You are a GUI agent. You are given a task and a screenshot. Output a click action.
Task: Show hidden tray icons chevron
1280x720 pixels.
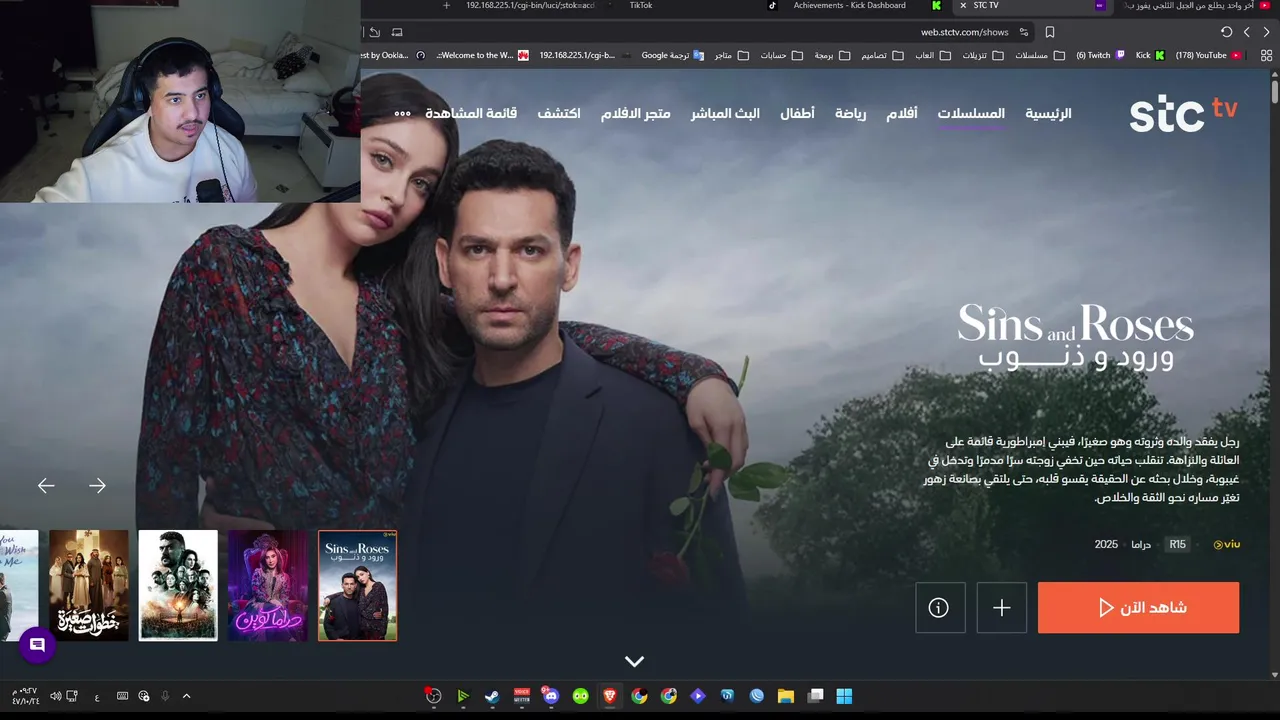[186, 696]
